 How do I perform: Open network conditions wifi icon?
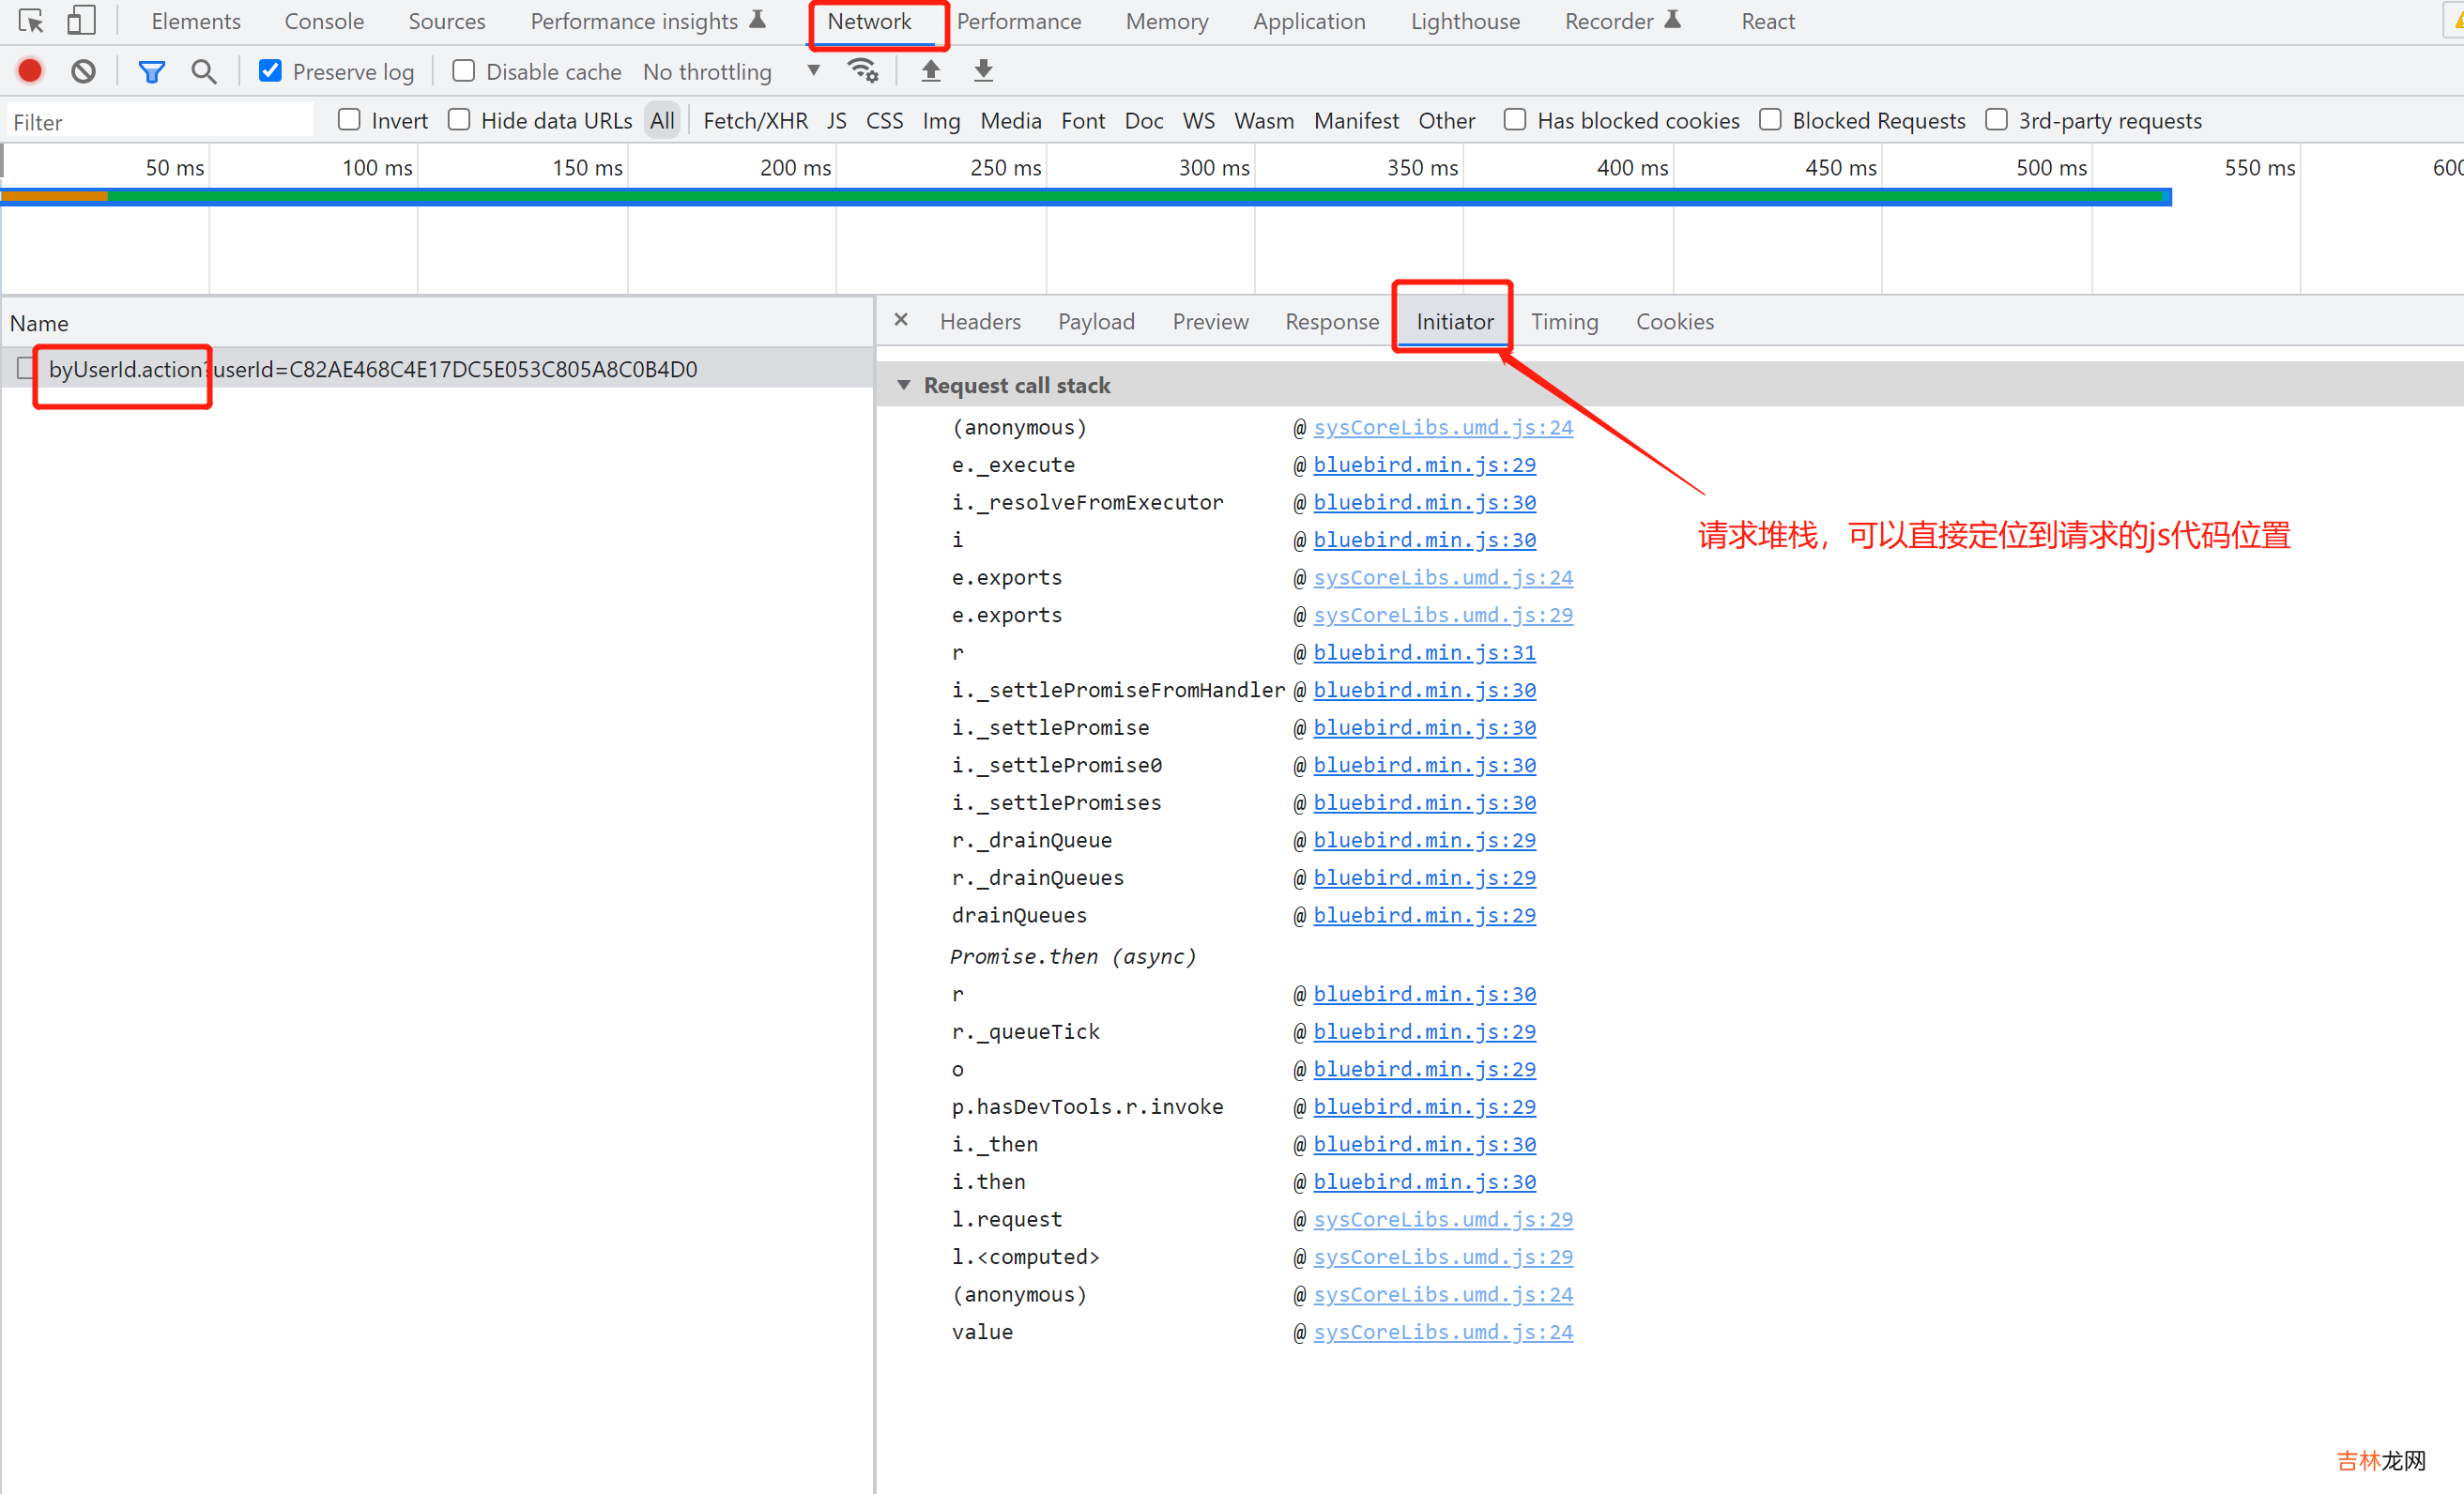coord(862,71)
